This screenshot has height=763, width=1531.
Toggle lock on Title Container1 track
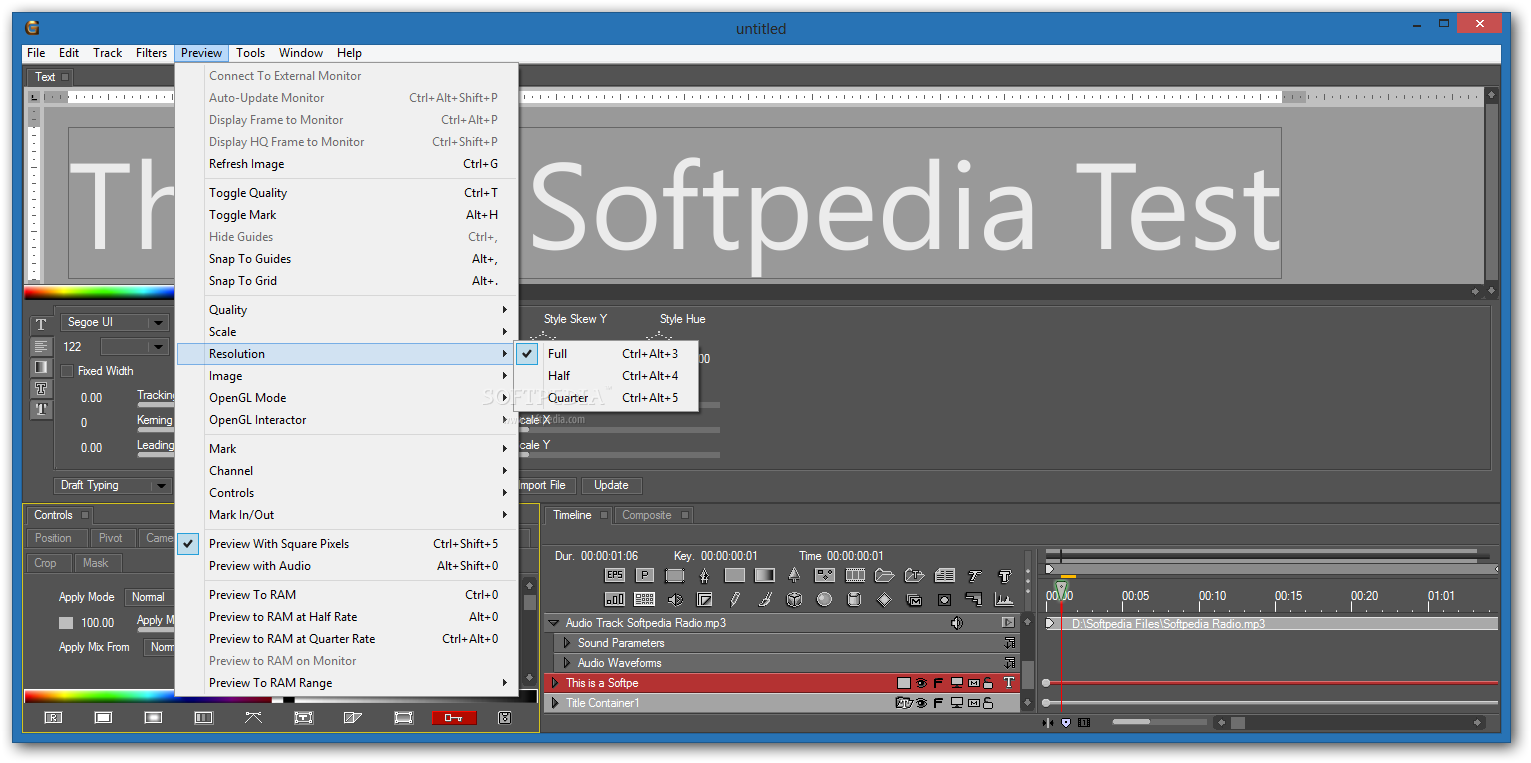pyautogui.click(x=988, y=703)
